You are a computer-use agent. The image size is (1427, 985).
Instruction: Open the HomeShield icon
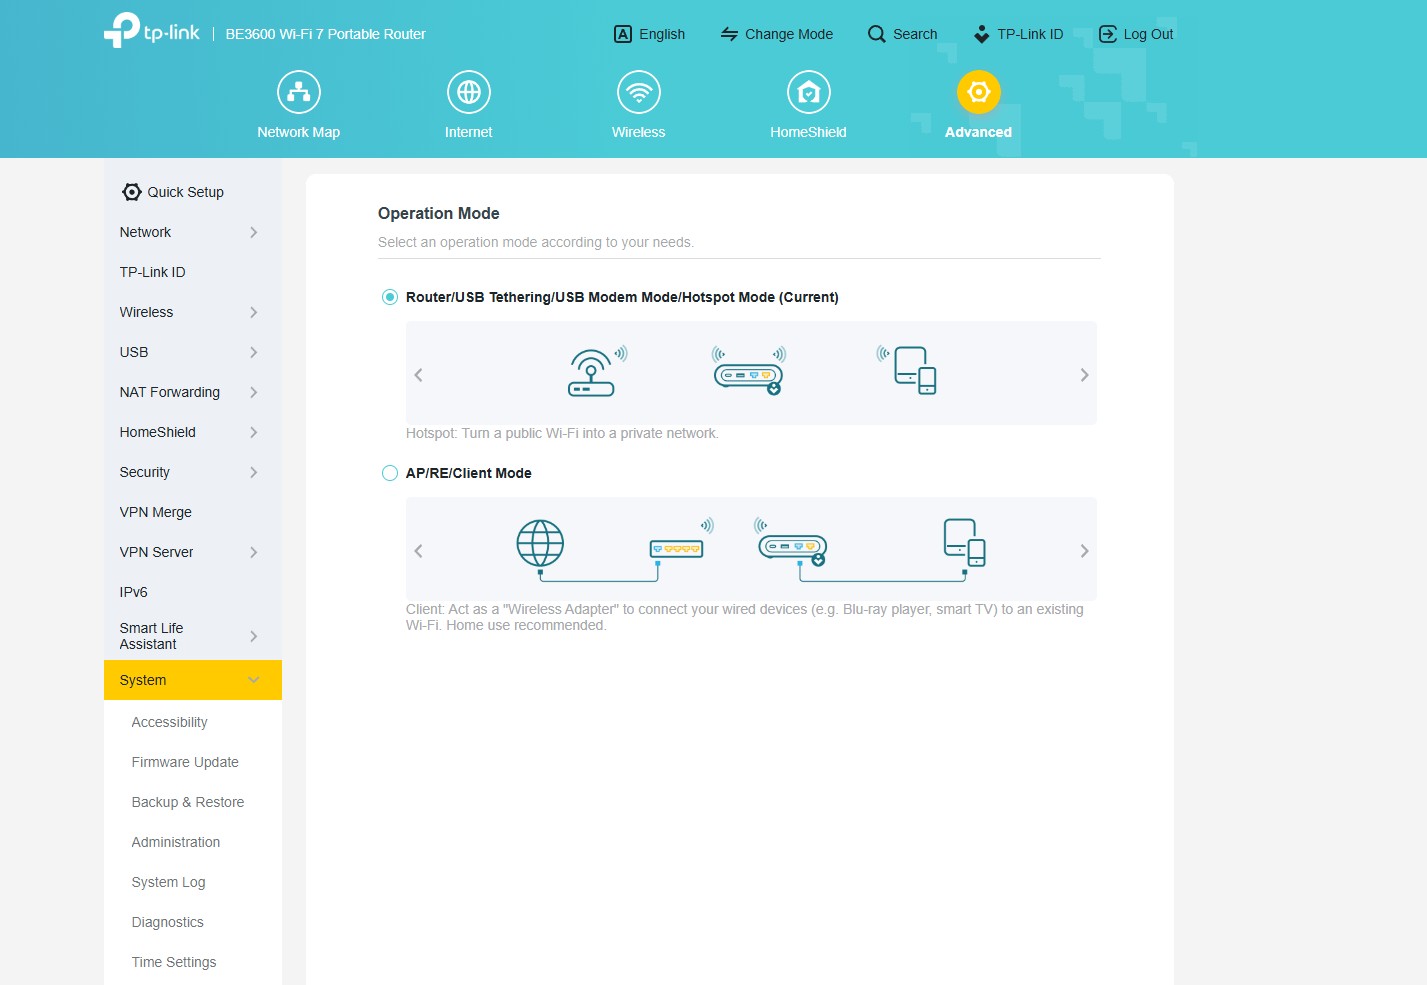(x=809, y=92)
